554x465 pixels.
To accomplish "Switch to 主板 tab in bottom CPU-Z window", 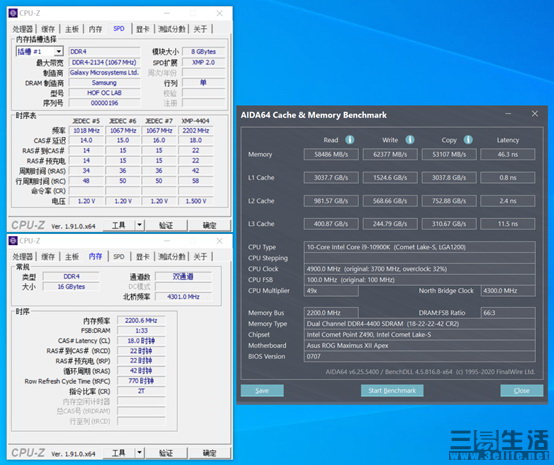I will click(x=72, y=257).
